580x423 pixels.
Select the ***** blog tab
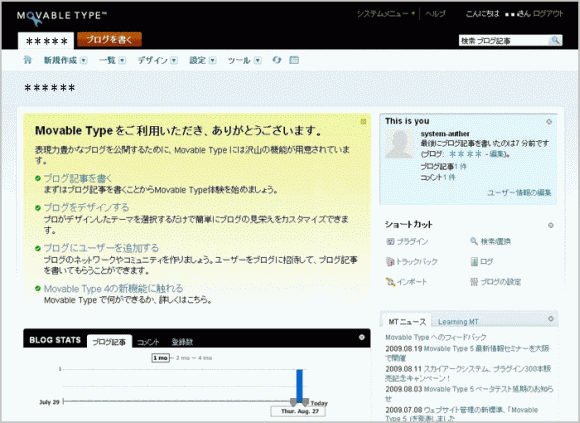pyautogui.click(x=46, y=41)
